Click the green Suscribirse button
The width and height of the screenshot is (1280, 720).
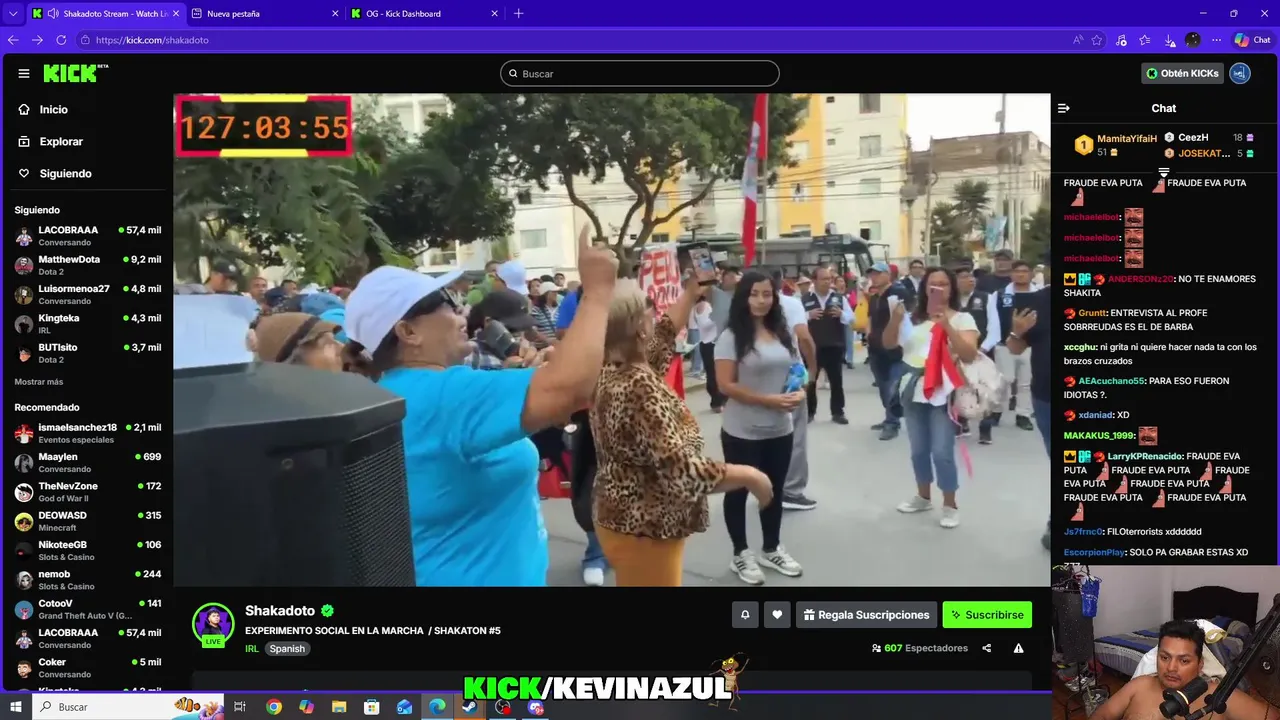[x=987, y=615]
